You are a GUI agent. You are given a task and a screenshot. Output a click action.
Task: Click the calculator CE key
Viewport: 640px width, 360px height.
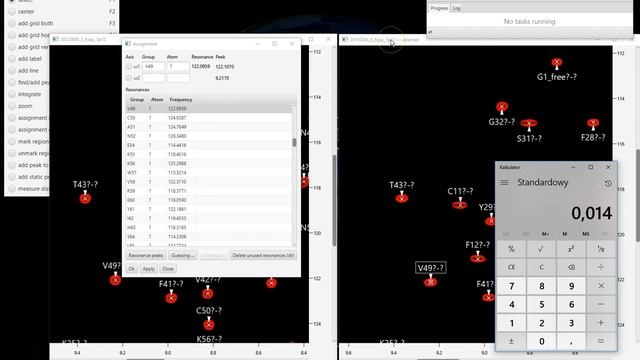[x=511, y=267]
